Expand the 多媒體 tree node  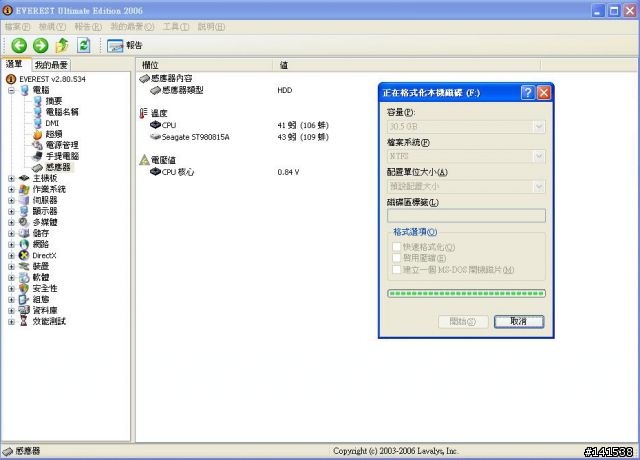pos(11,222)
